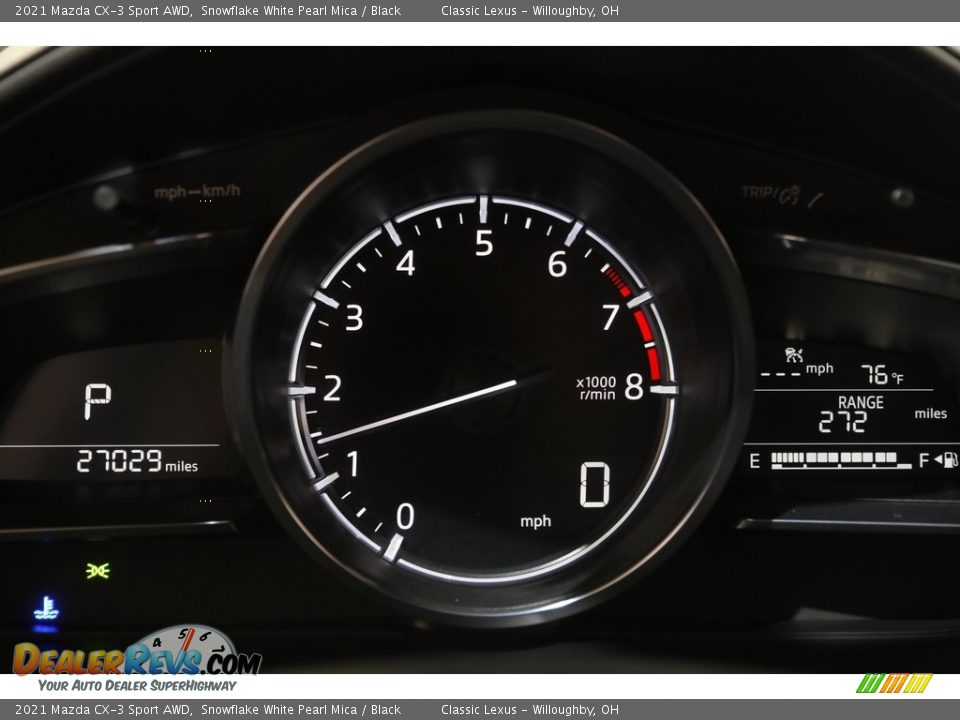This screenshot has height=720, width=960.
Task: Click the number 1 on the tachometer
Action: 353,463
